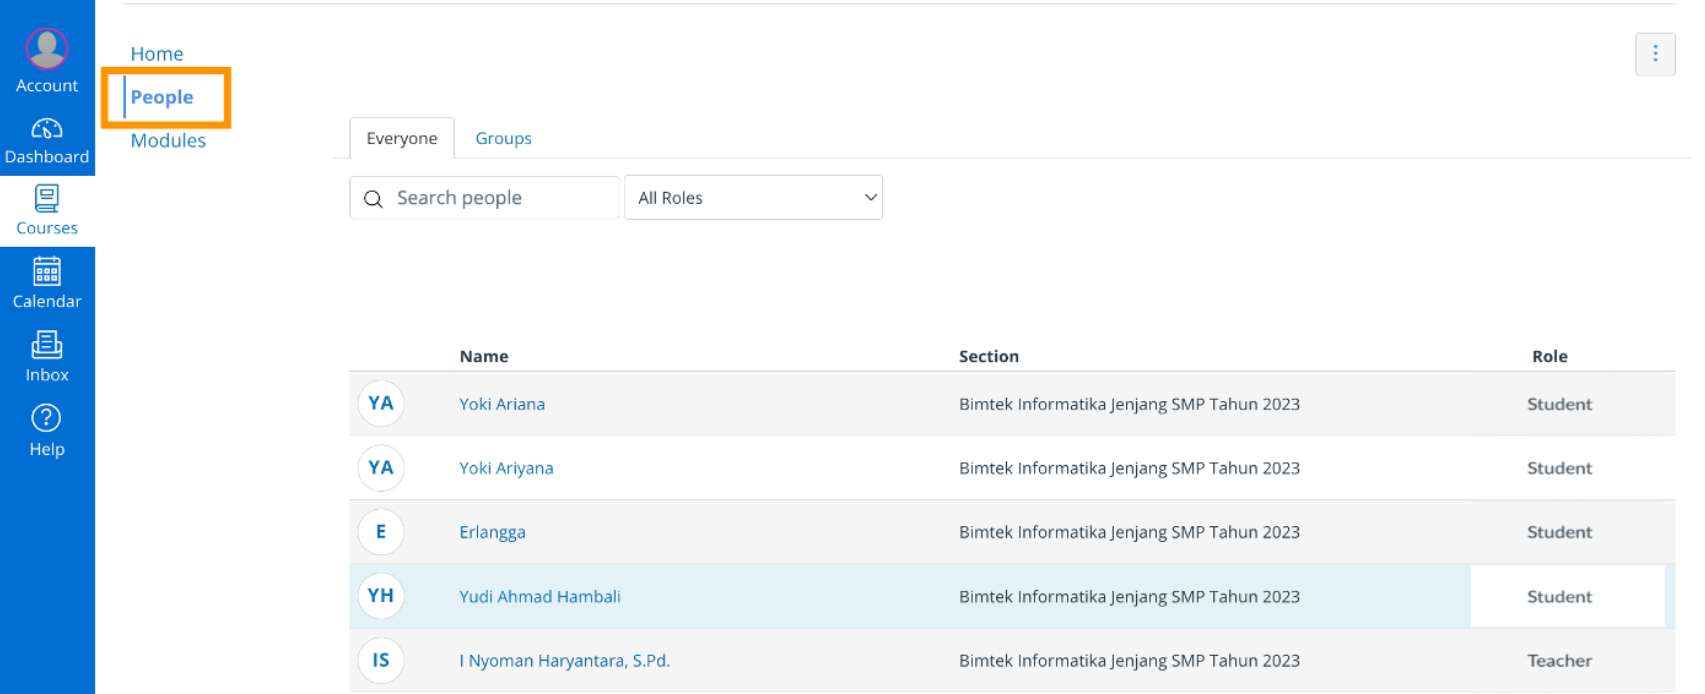The image size is (1705, 694).
Task: Open the Account avatar menu
Action: [47, 60]
